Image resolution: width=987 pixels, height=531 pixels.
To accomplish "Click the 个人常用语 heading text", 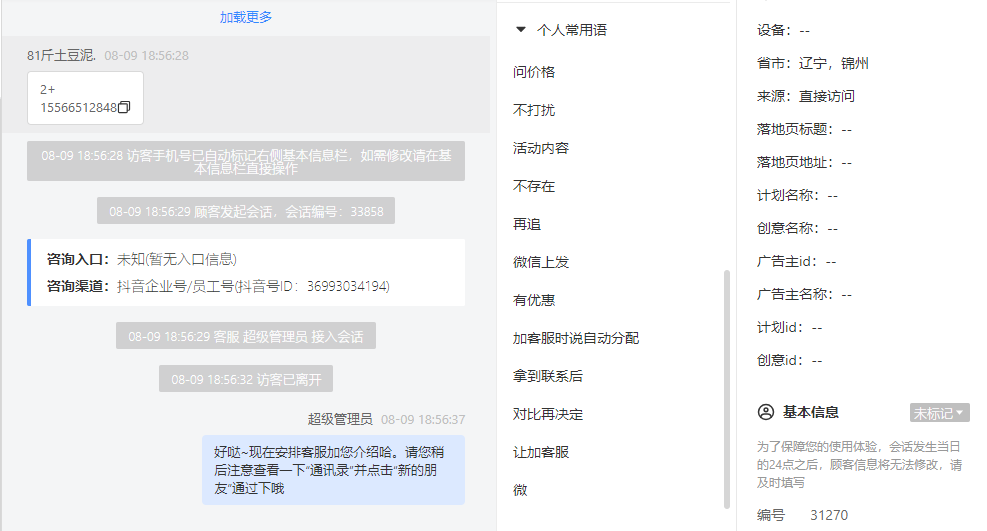I will (572, 30).
